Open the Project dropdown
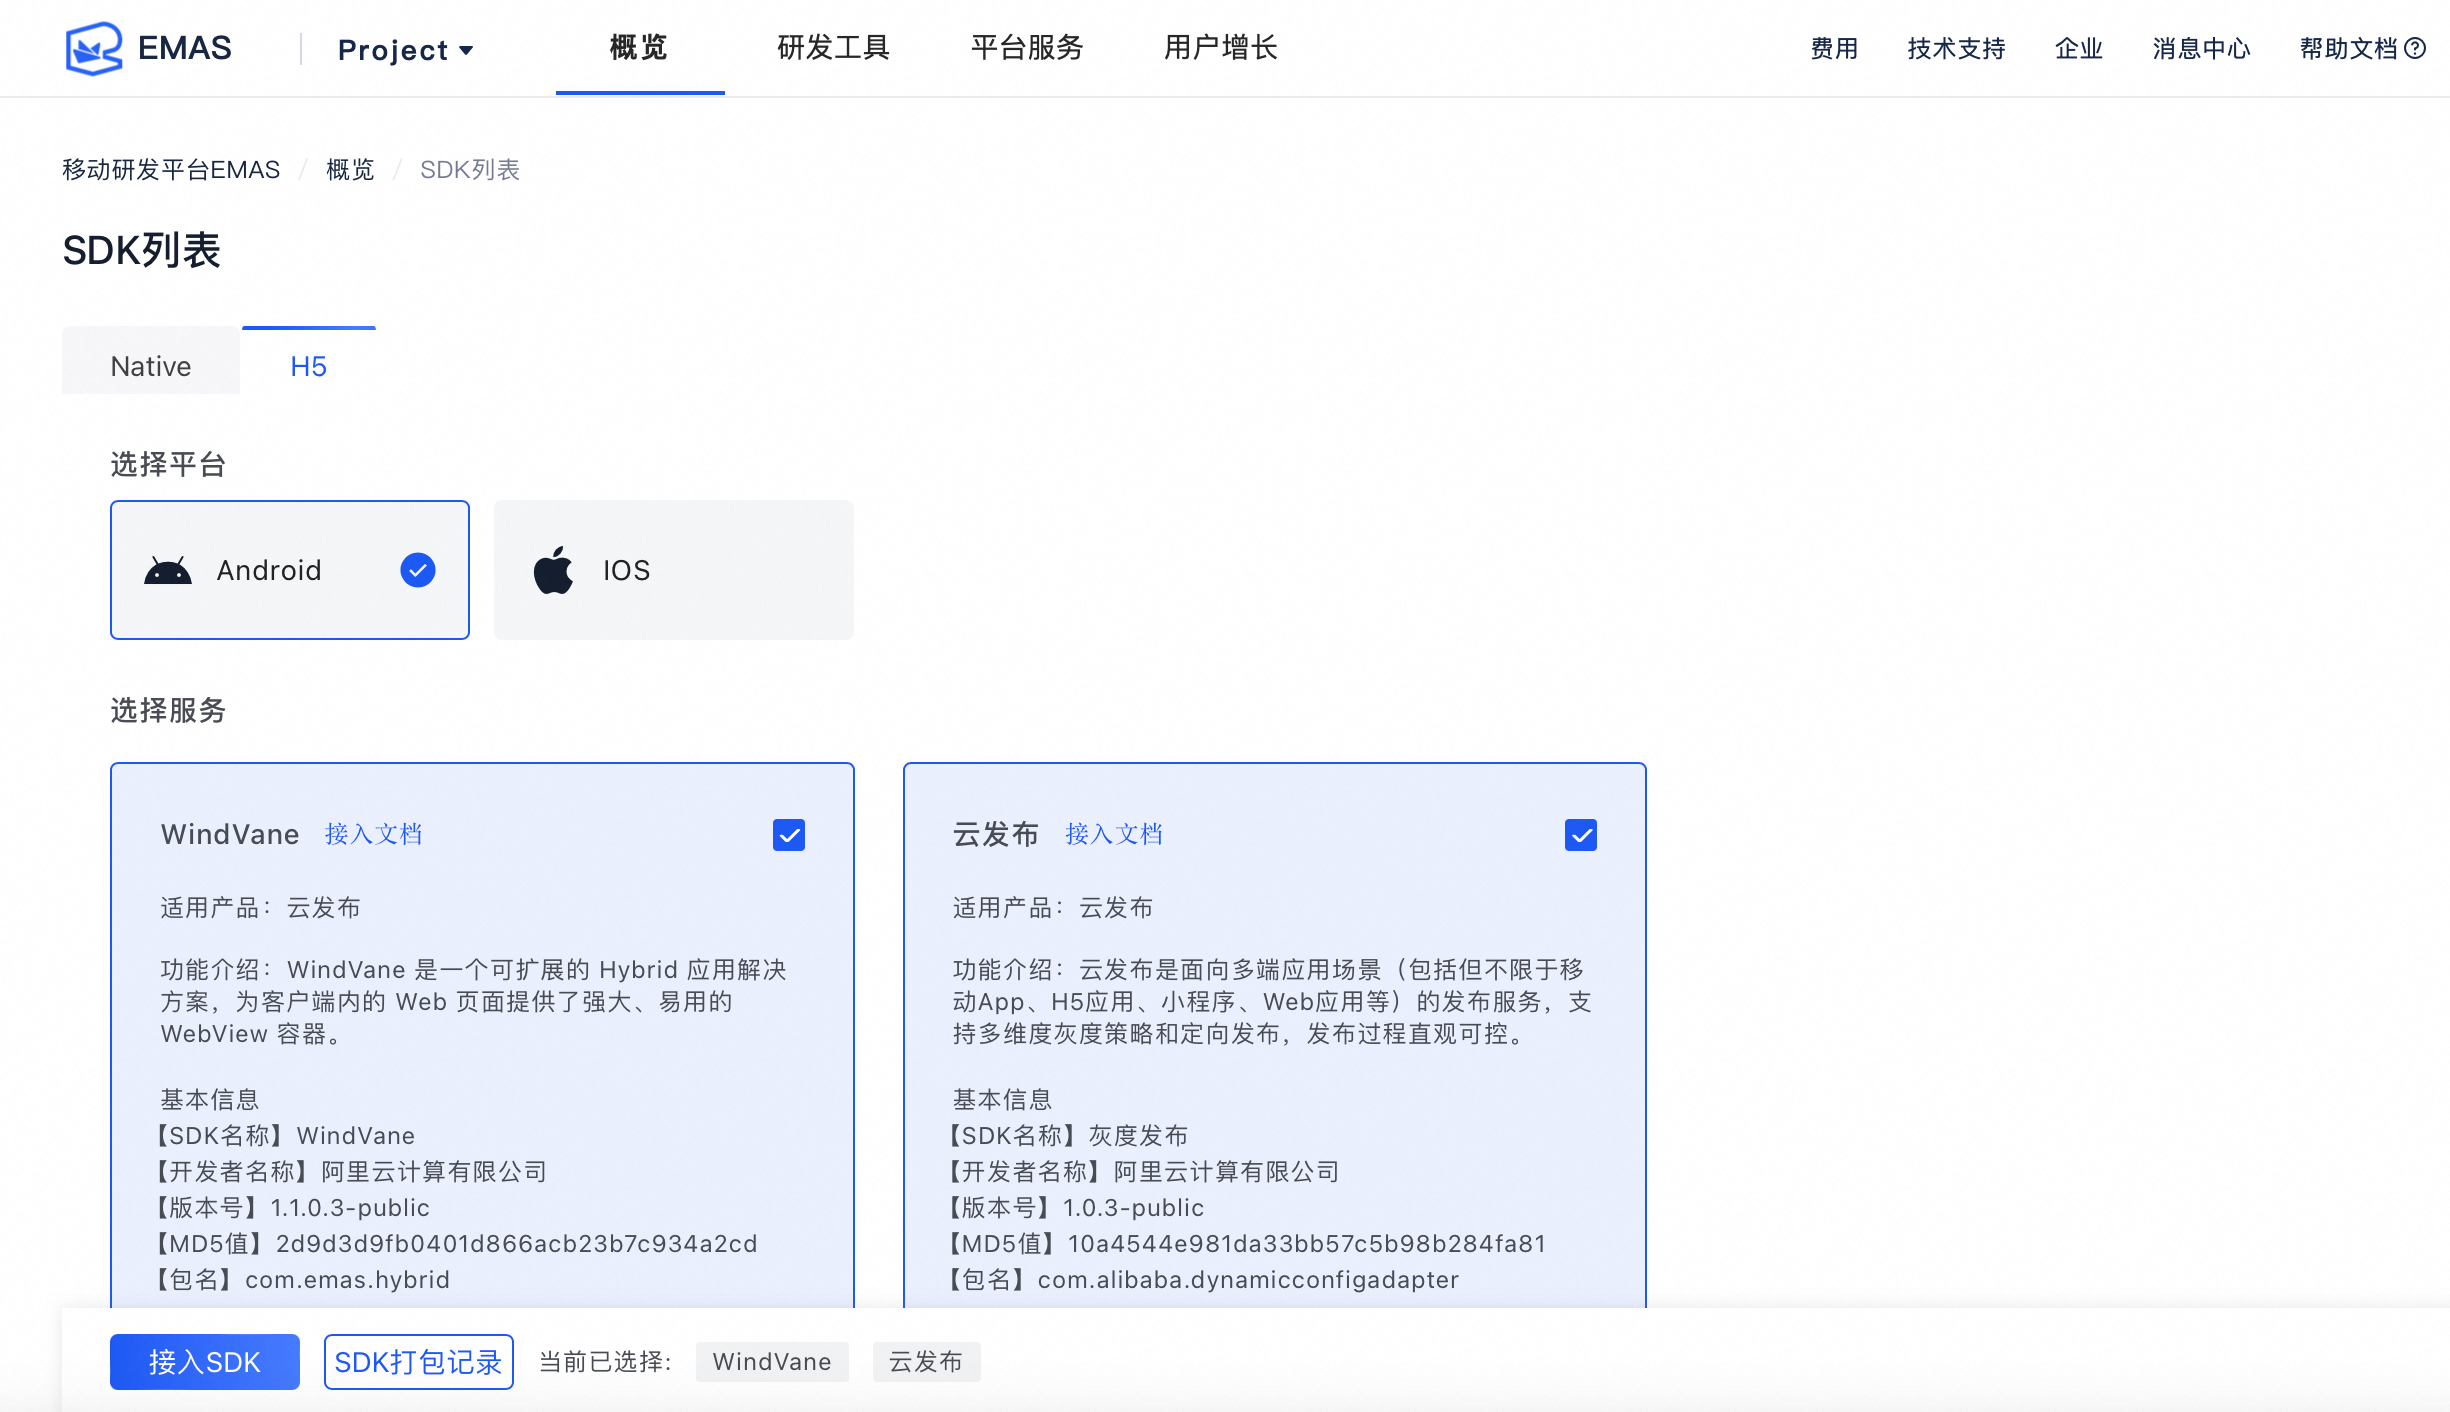Image resolution: width=2450 pixels, height=1412 pixels. coord(405,49)
